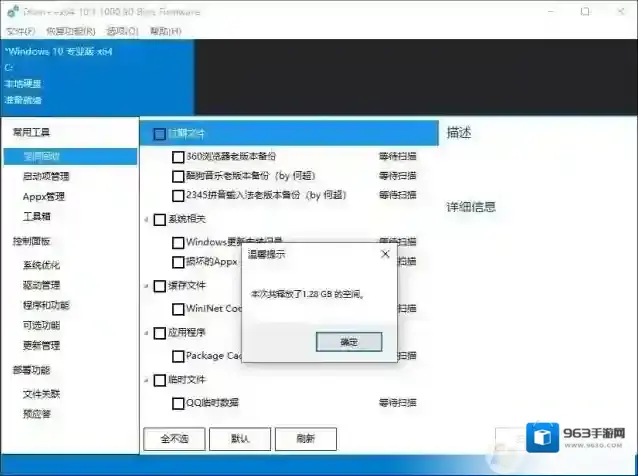Select 系统优化 under 控制面板

(41, 265)
